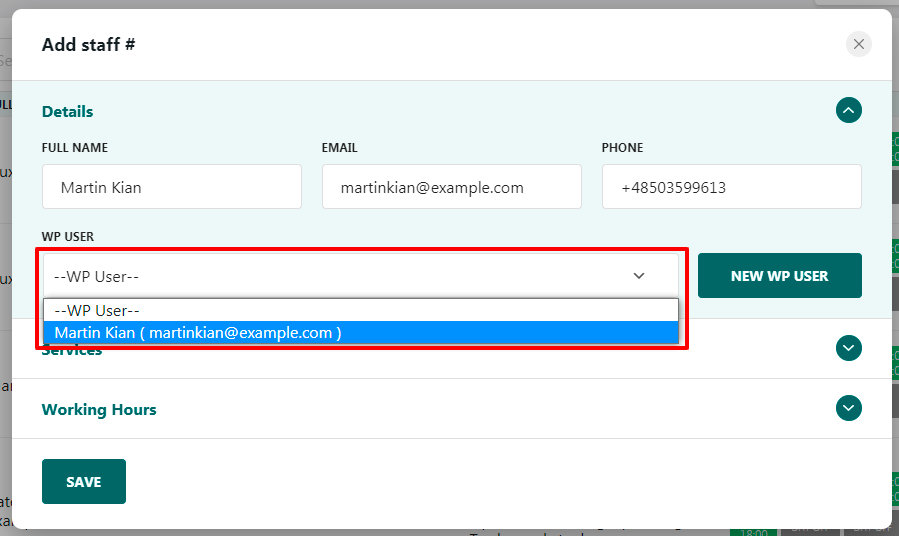Expand the Working Hours section chevron

(x=848, y=408)
